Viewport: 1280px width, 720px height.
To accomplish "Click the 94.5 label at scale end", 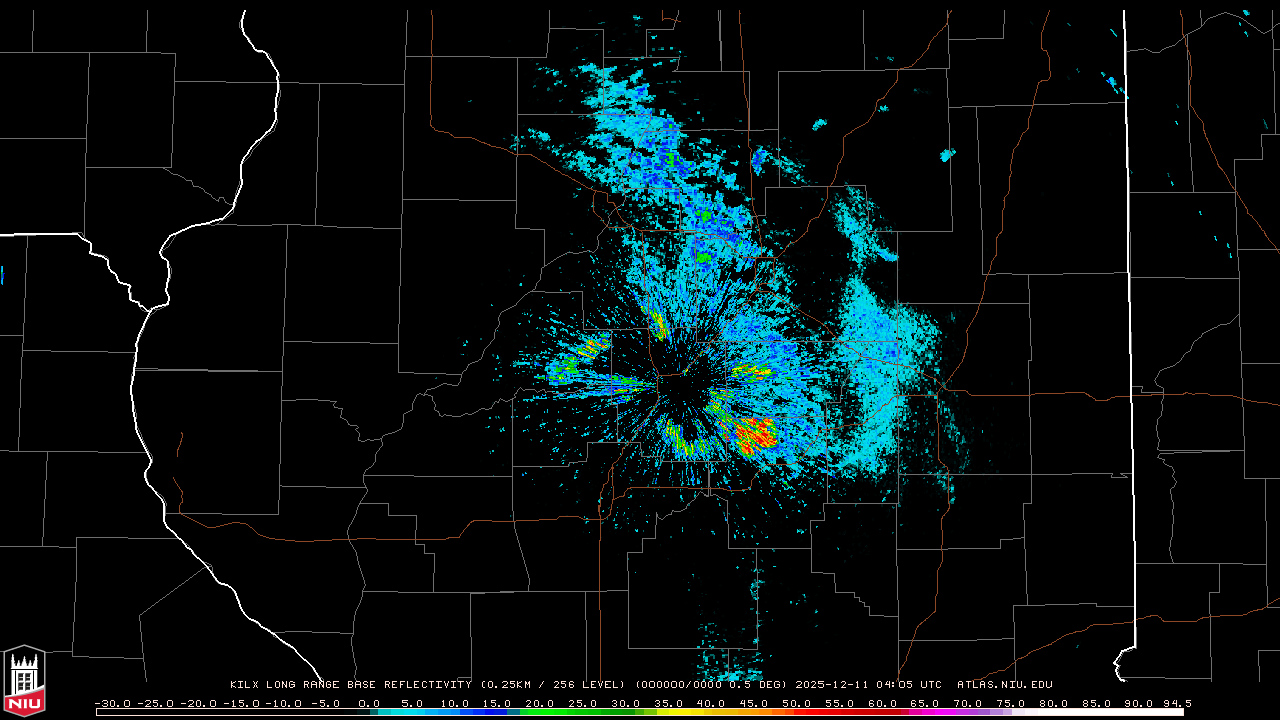I will pyautogui.click(x=1176, y=704).
